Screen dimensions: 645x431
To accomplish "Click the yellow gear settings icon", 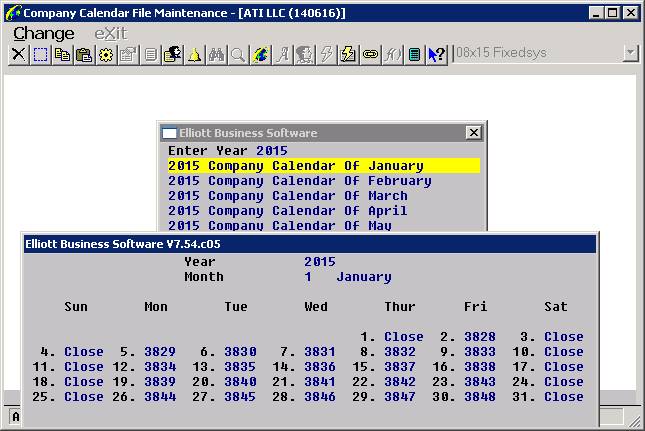I will (106, 54).
